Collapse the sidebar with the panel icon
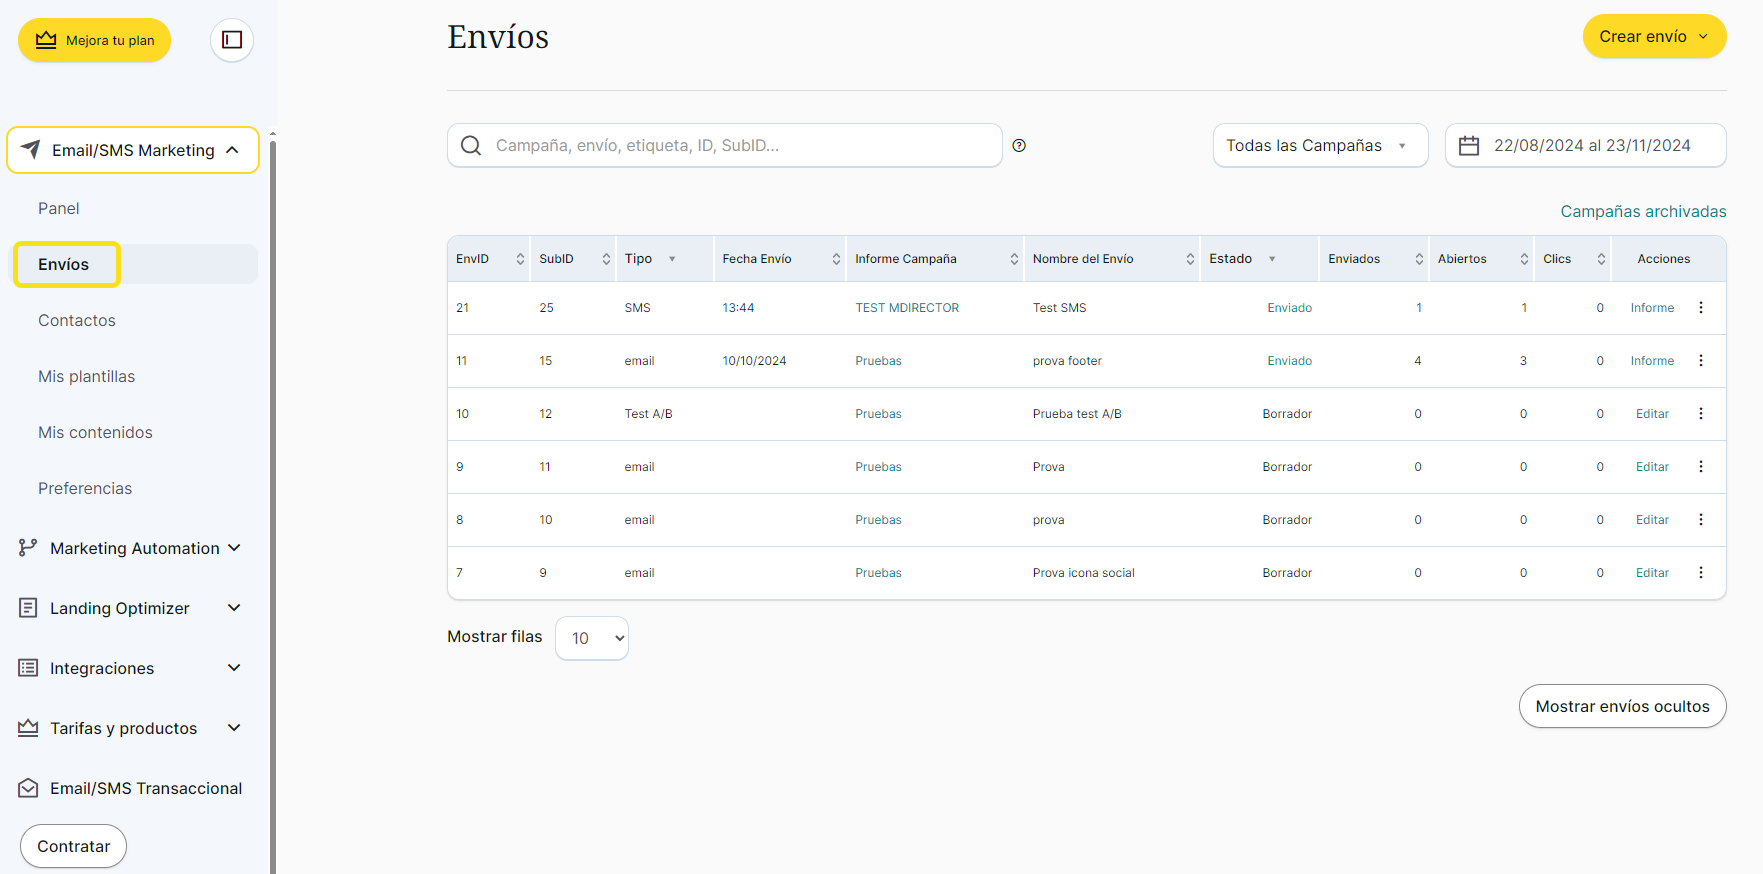 232,40
